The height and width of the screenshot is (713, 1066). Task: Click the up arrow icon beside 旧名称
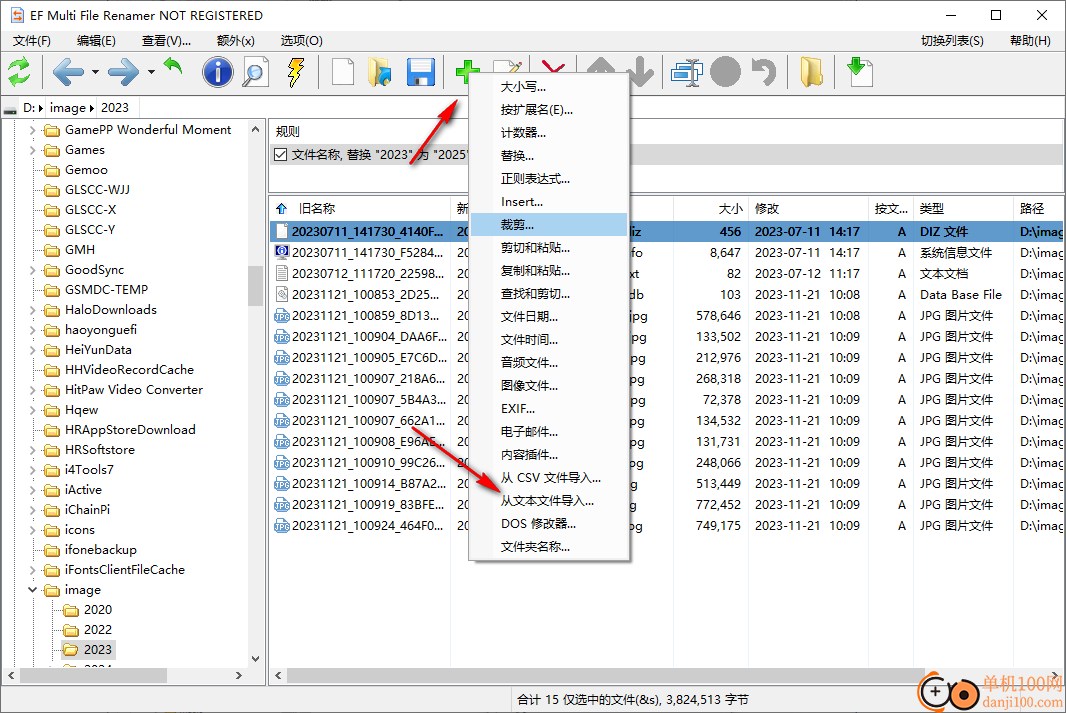[281, 209]
